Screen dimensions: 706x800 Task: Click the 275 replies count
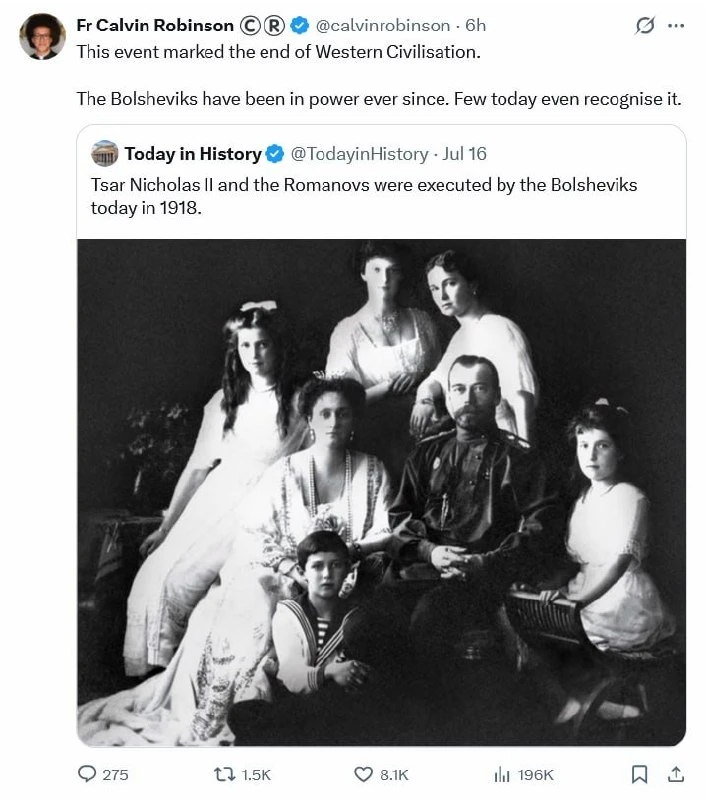[115, 775]
